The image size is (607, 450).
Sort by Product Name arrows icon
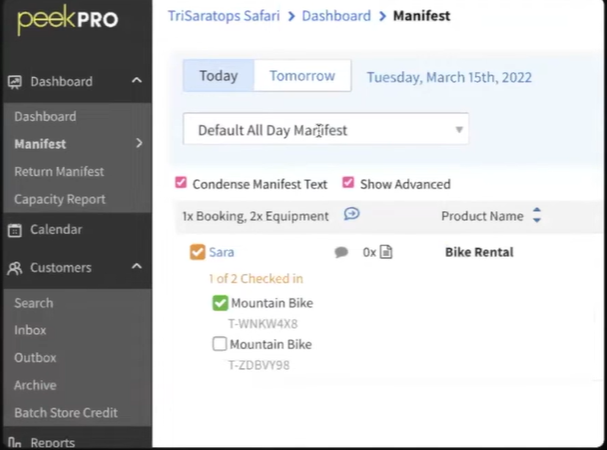tap(536, 216)
